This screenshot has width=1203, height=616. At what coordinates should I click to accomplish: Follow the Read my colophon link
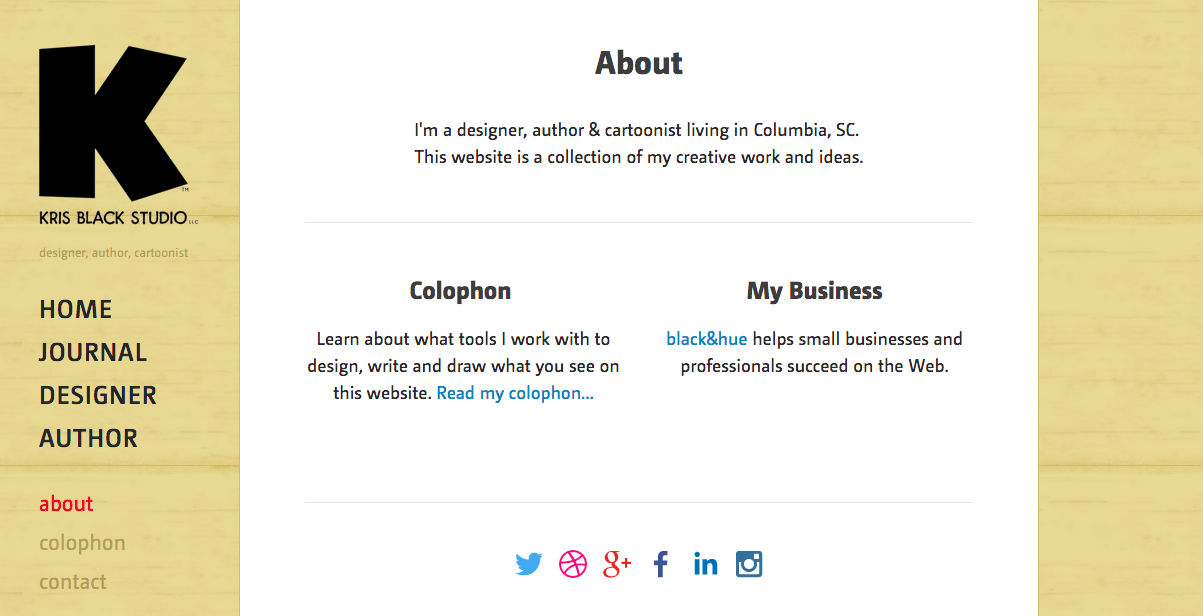pos(515,393)
